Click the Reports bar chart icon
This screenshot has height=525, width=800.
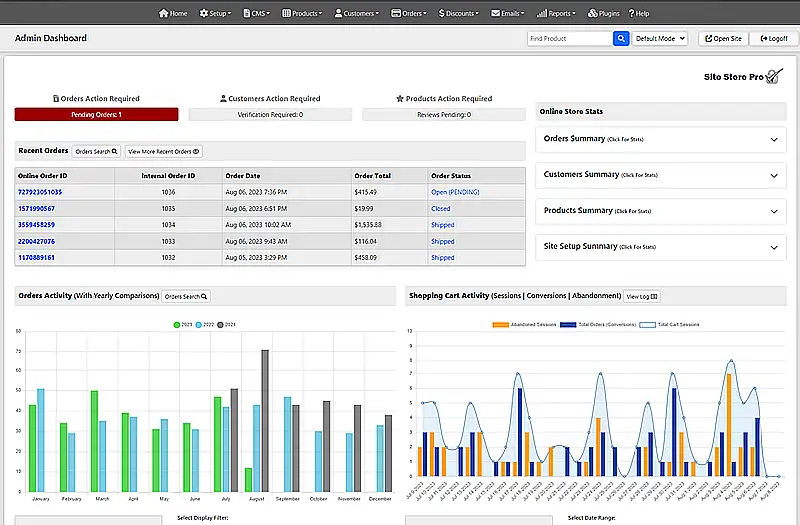click(542, 13)
